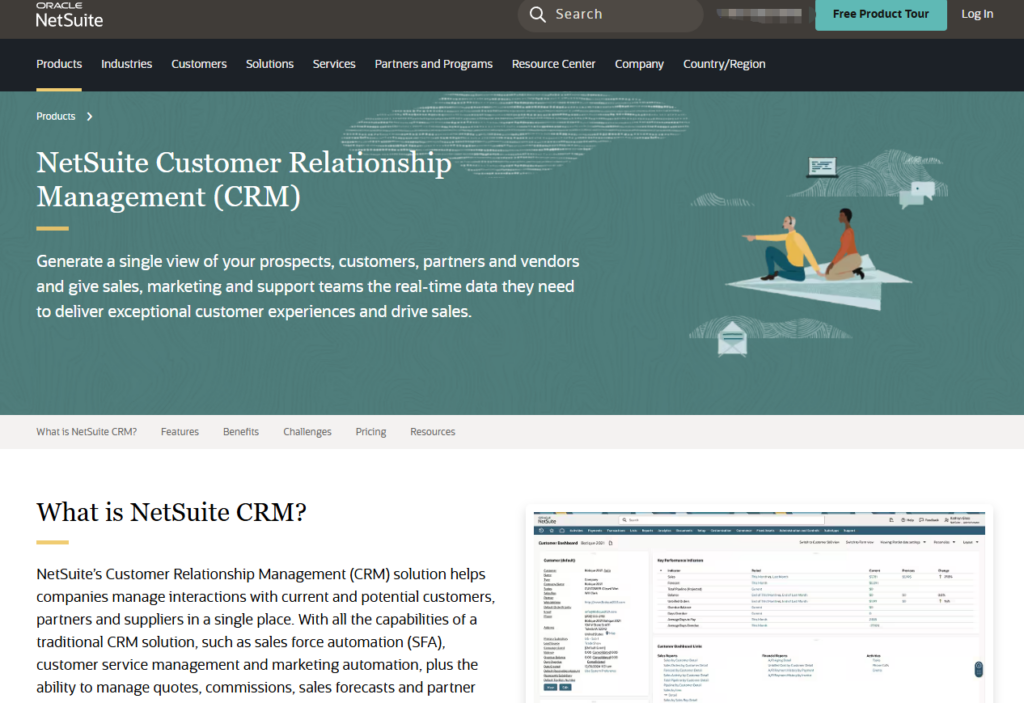Open the Industries menu

126,64
